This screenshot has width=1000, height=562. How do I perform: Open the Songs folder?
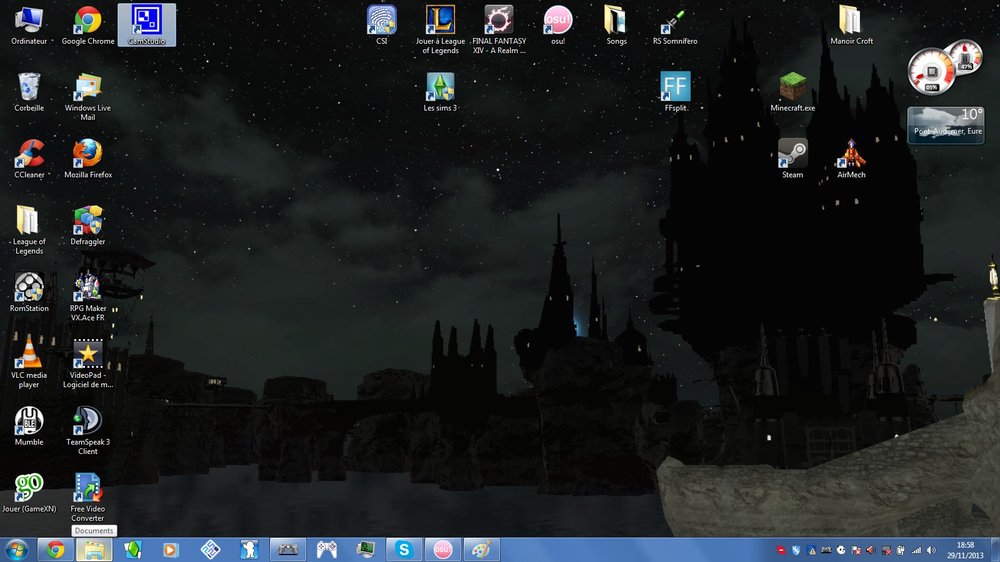[616, 26]
